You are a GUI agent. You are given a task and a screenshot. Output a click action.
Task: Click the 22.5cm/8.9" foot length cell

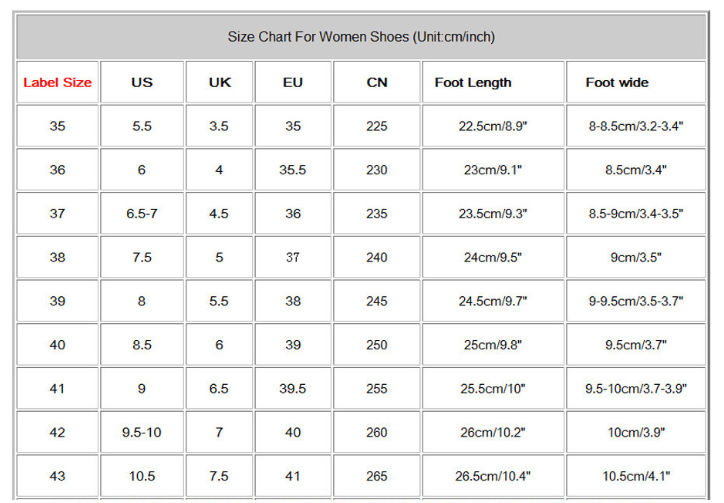click(x=493, y=127)
